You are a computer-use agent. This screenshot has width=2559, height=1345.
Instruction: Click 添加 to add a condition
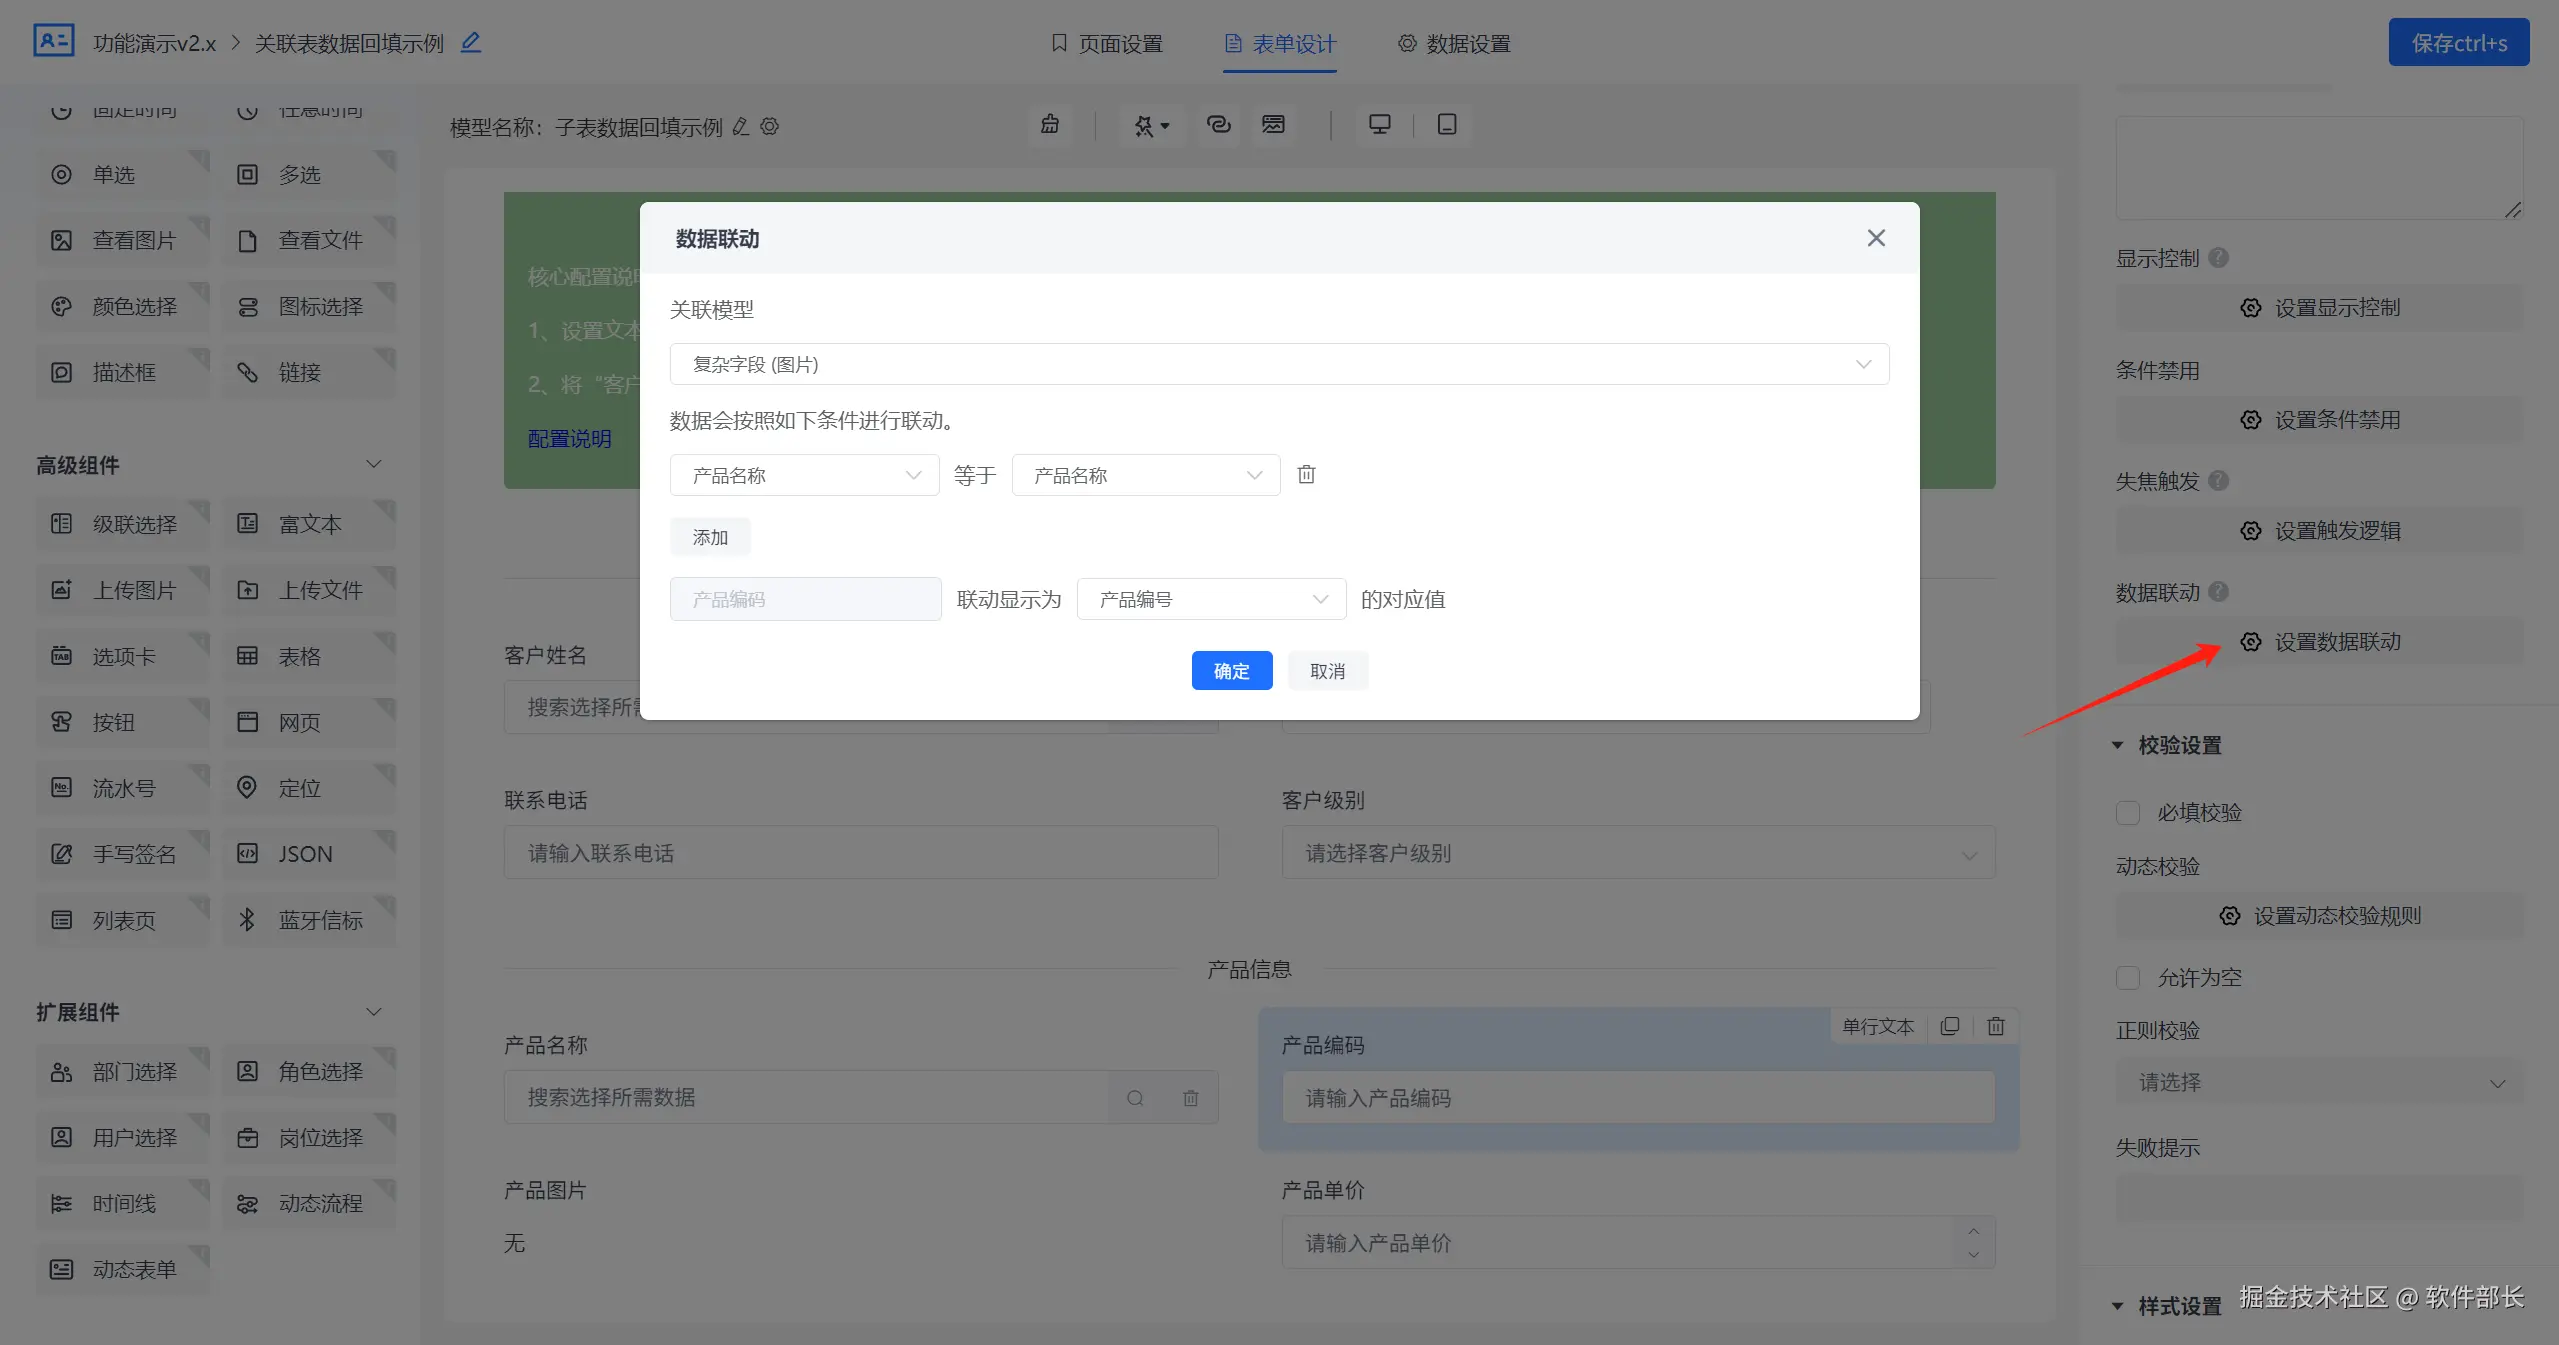coord(709,537)
